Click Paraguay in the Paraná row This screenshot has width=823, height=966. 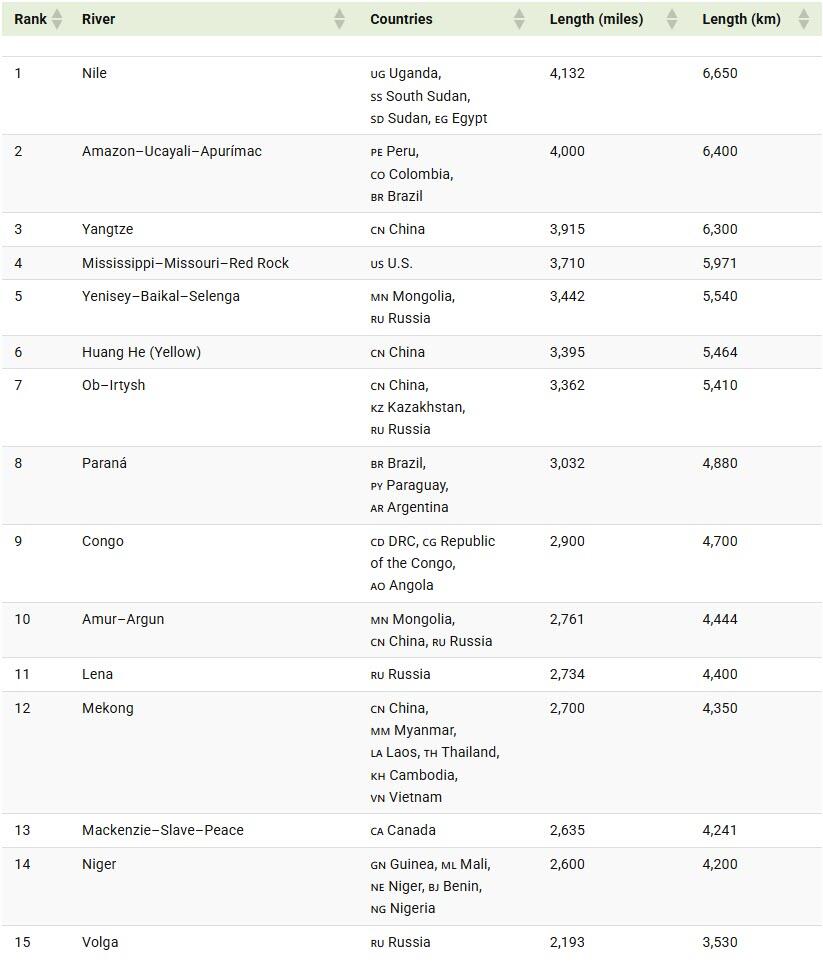click(417, 485)
